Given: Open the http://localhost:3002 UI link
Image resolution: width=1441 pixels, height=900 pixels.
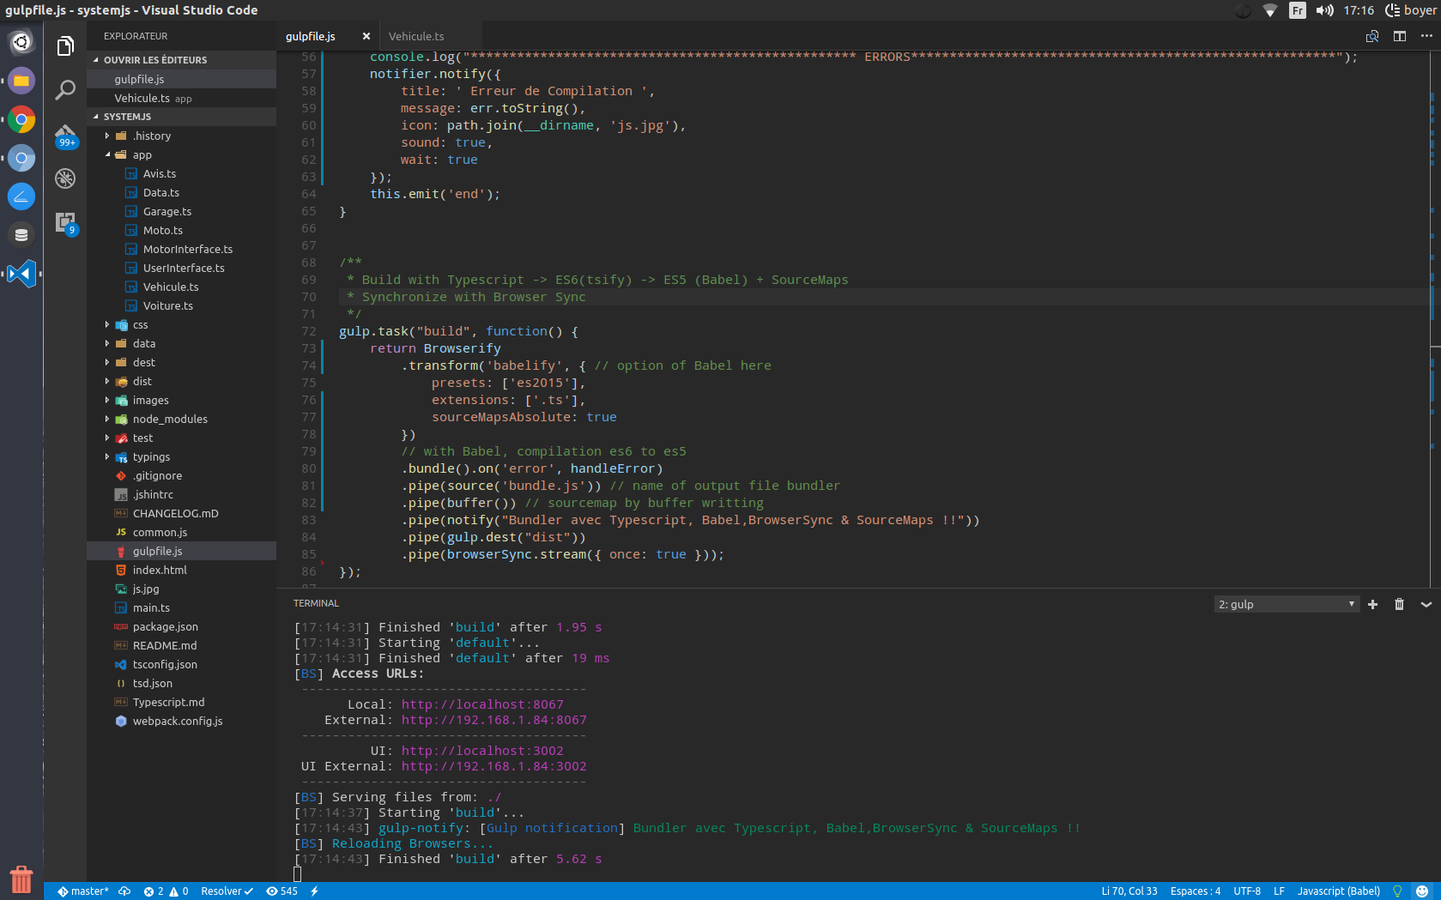Looking at the screenshot, I should pyautogui.click(x=482, y=751).
